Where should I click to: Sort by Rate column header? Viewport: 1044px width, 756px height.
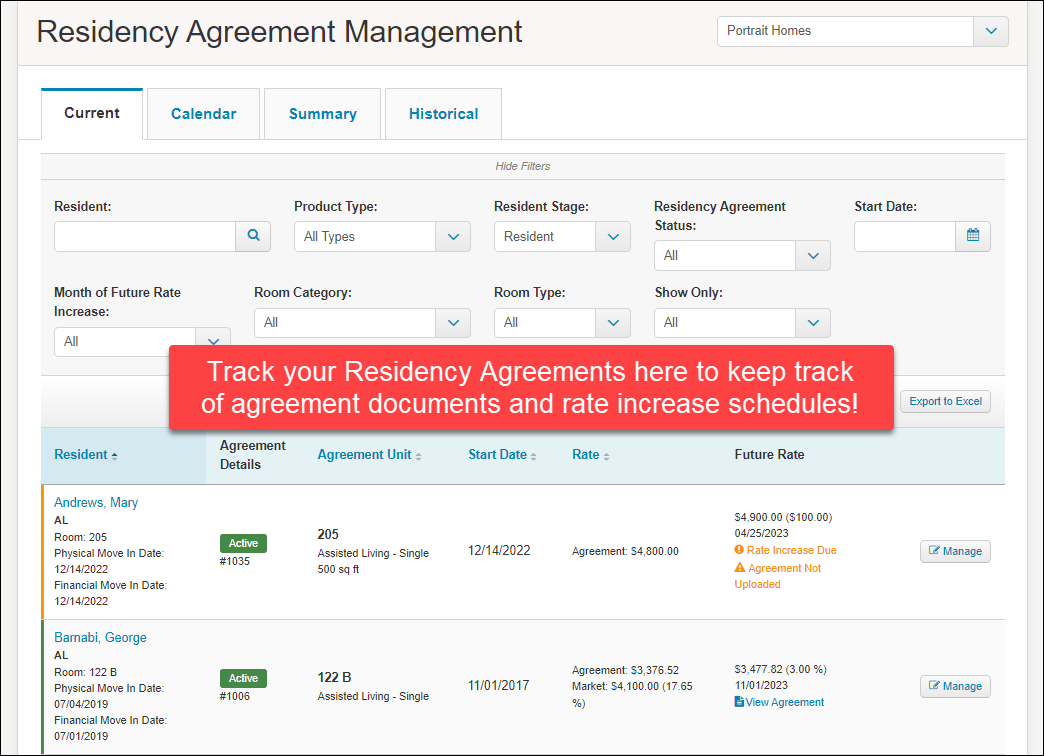(x=585, y=455)
